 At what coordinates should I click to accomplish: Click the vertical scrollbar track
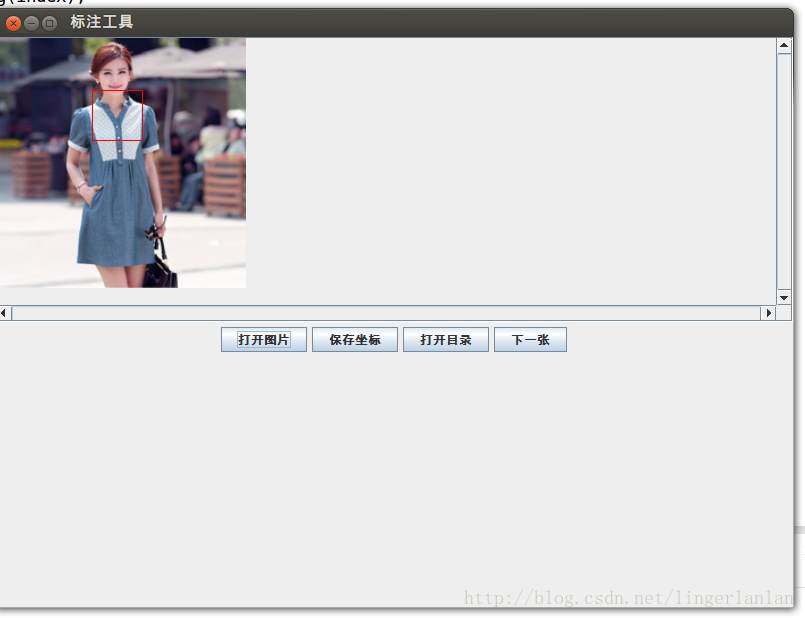(784, 172)
